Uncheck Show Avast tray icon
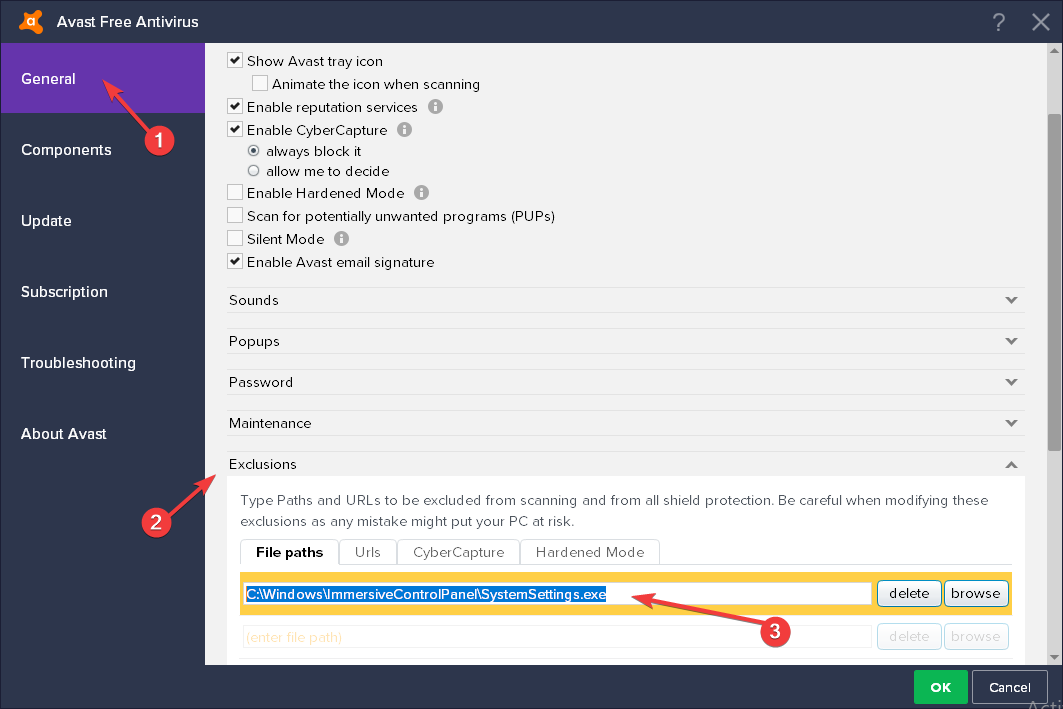The width and height of the screenshot is (1063, 709). 234,60
